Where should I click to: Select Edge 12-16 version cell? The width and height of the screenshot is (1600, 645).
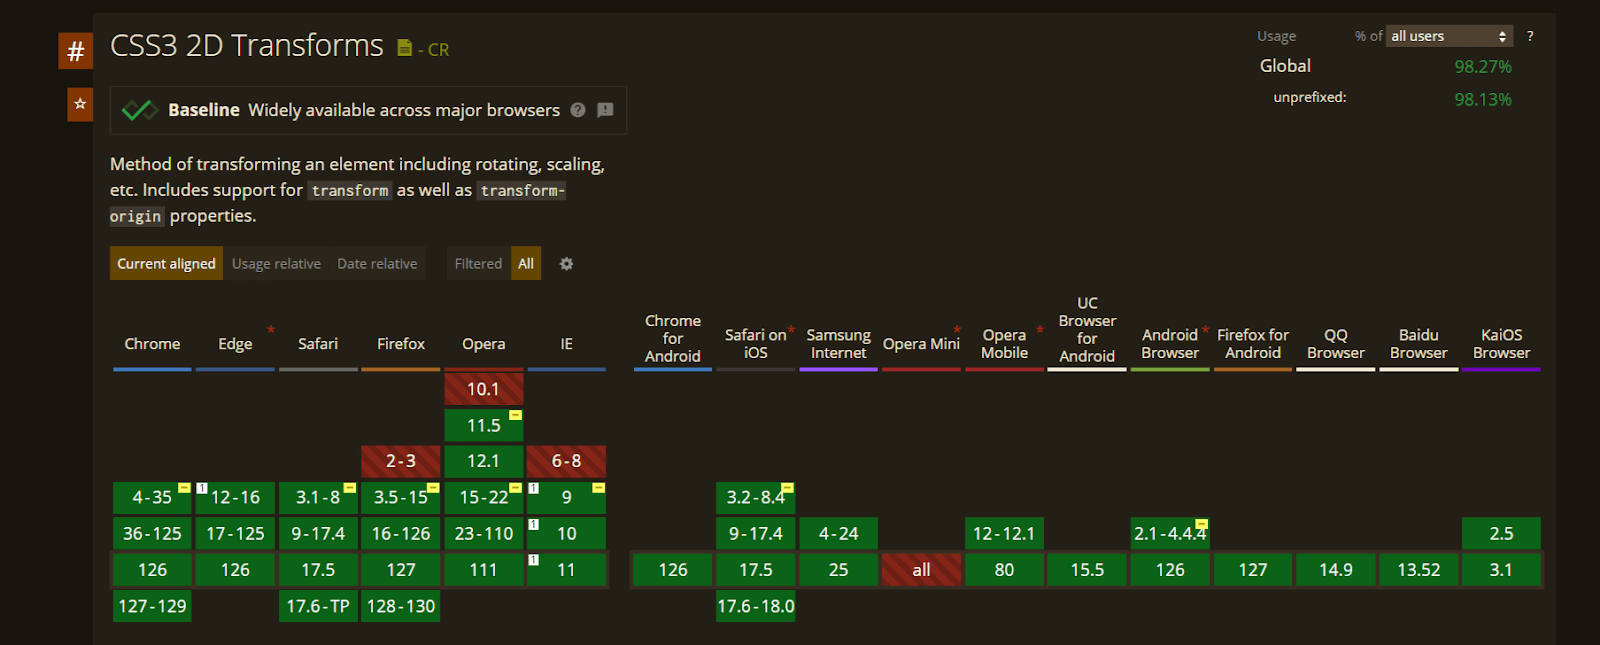tap(235, 497)
